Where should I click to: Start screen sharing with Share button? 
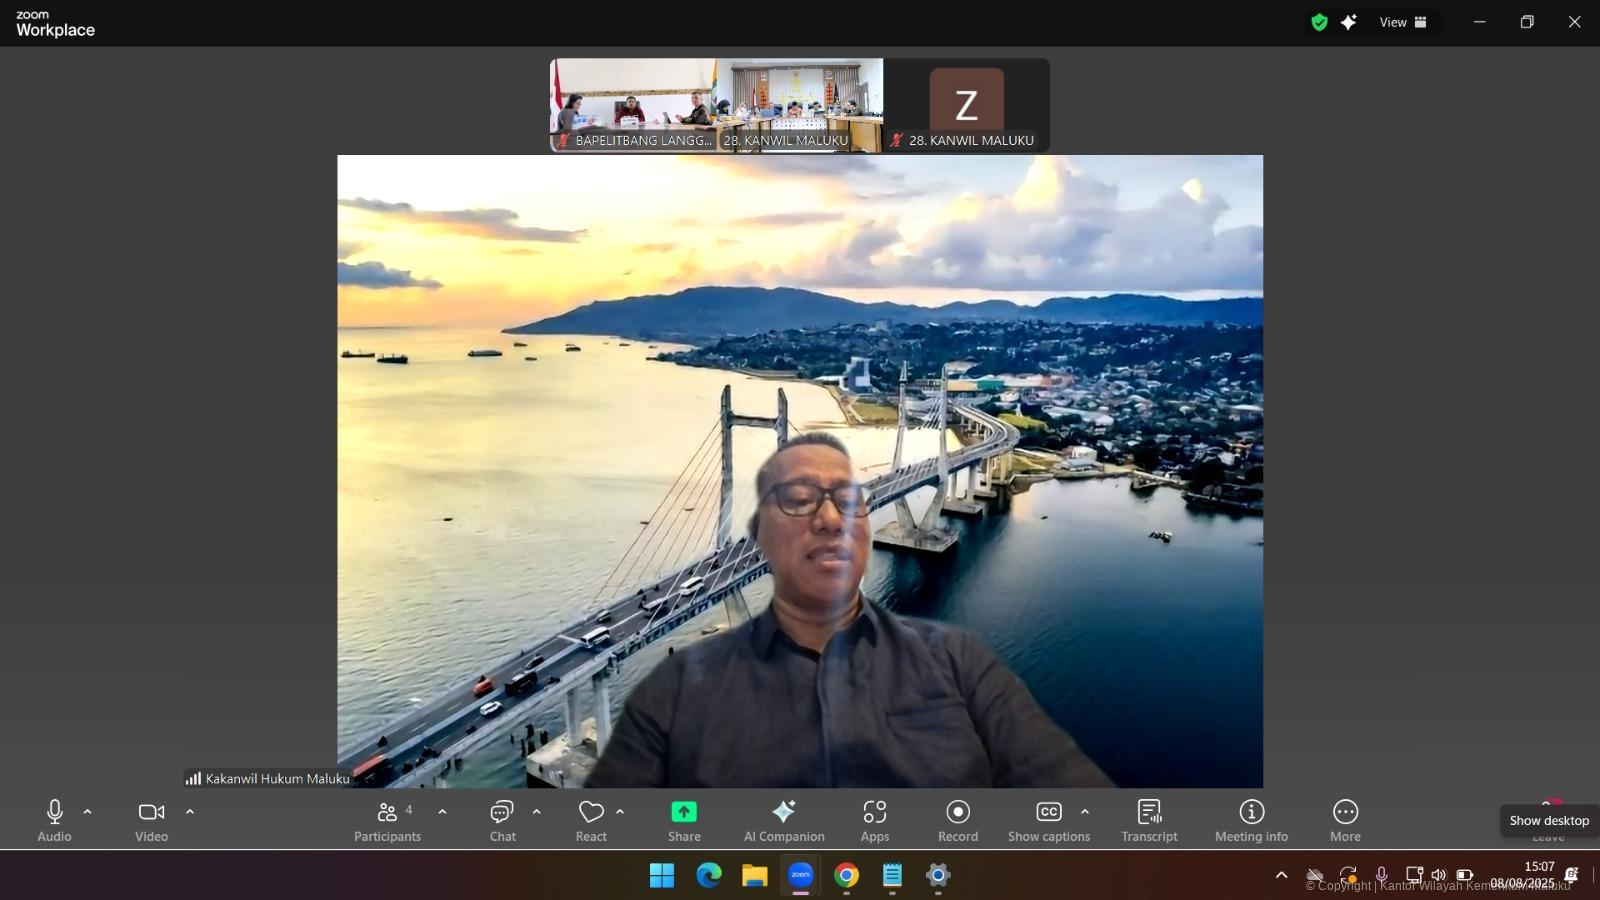[x=684, y=821]
